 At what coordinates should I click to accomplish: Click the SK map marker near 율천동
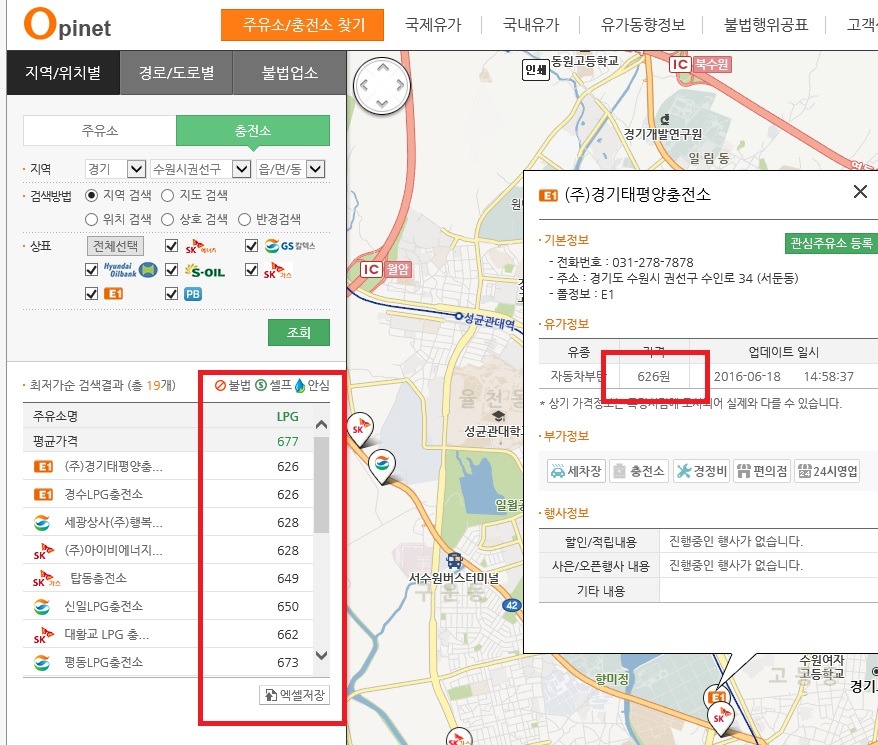tap(359, 430)
